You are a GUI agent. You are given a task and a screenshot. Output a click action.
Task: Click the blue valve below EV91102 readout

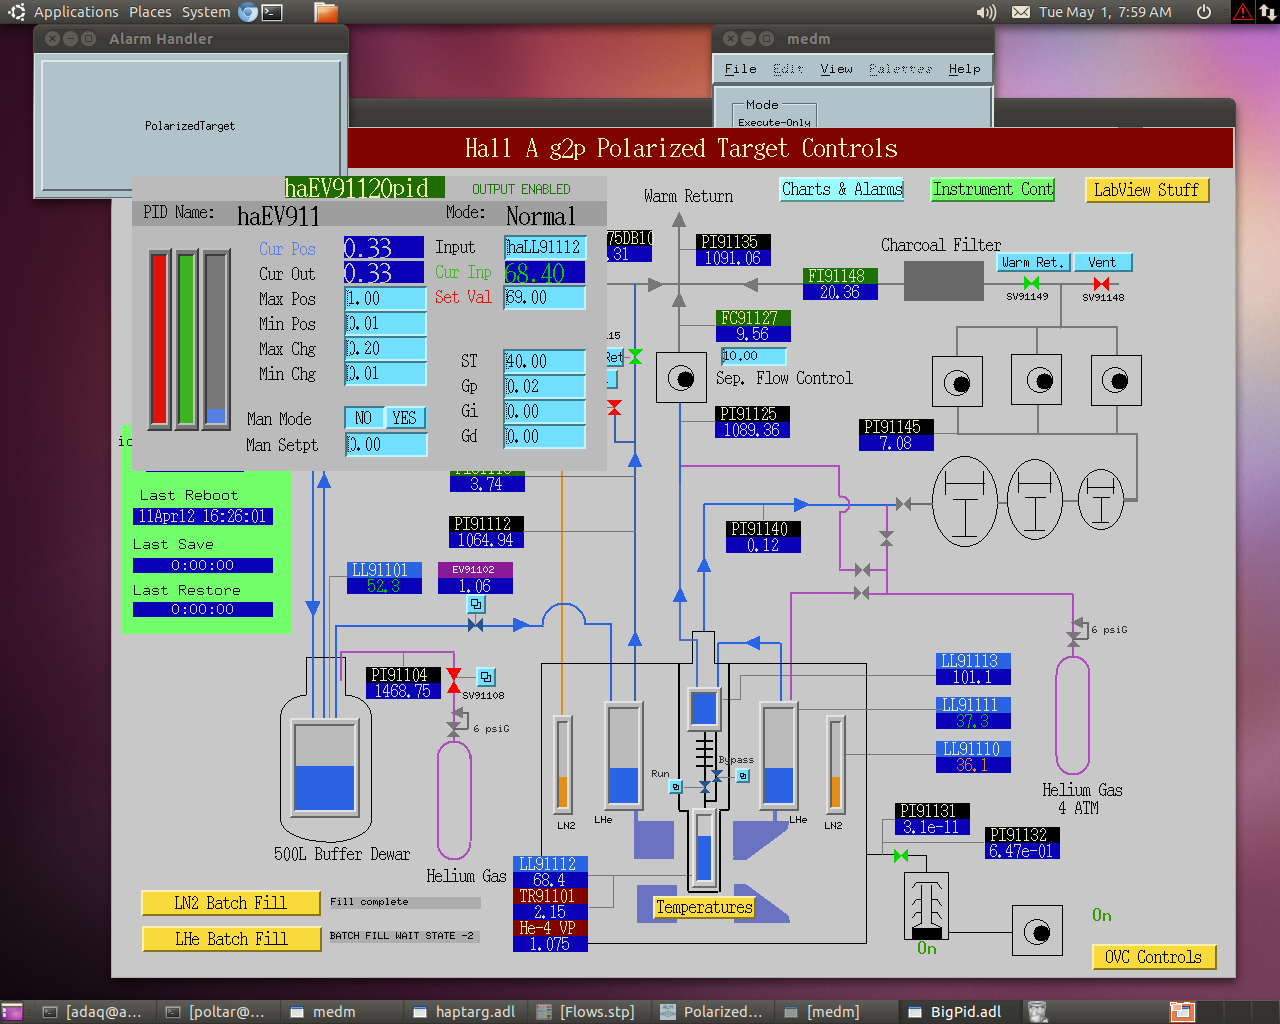click(x=476, y=625)
